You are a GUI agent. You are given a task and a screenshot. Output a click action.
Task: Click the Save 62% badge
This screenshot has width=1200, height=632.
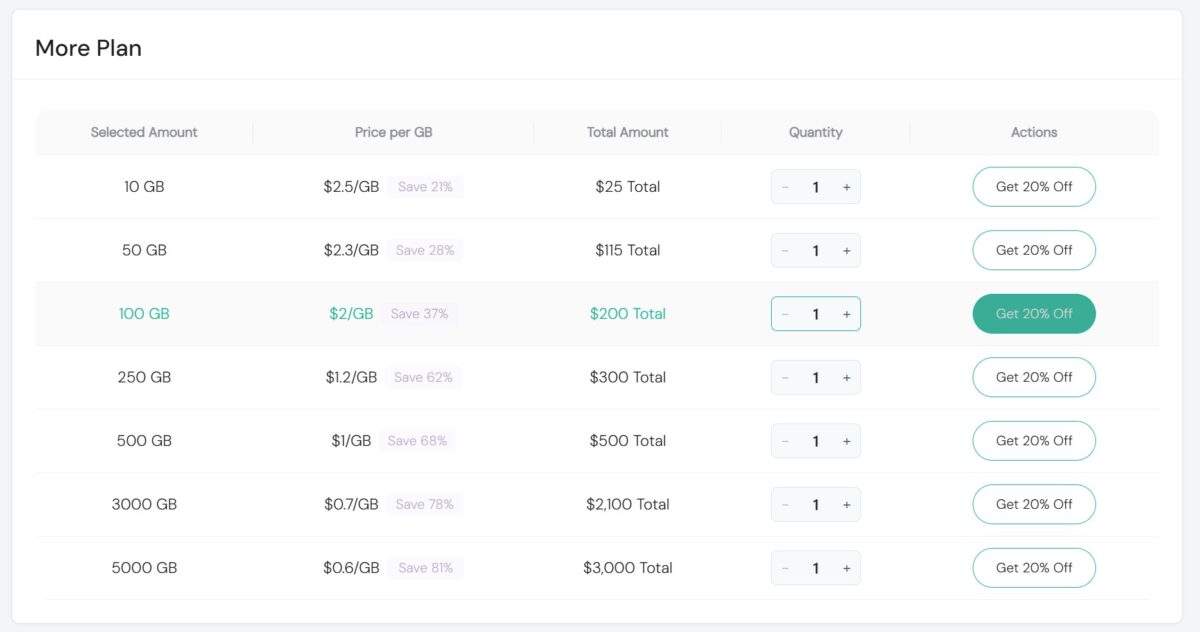(423, 377)
